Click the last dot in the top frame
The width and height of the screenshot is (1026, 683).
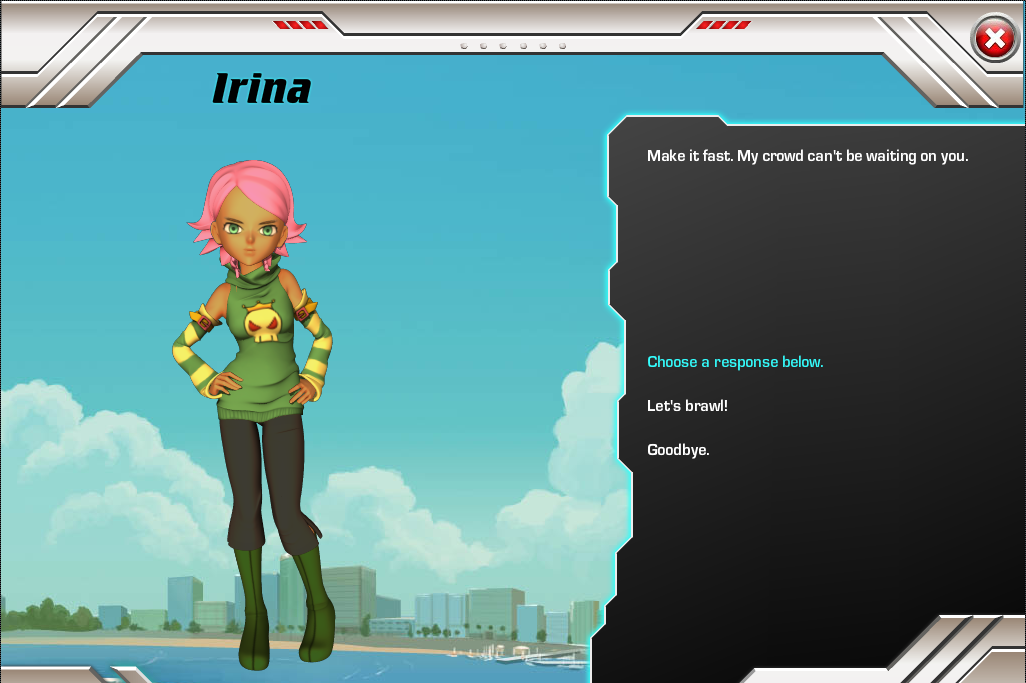point(563,46)
